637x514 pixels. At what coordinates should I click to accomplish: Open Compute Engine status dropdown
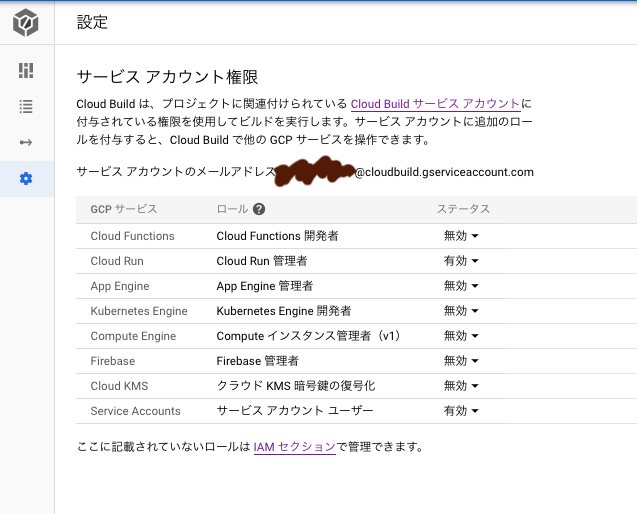pos(461,336)
